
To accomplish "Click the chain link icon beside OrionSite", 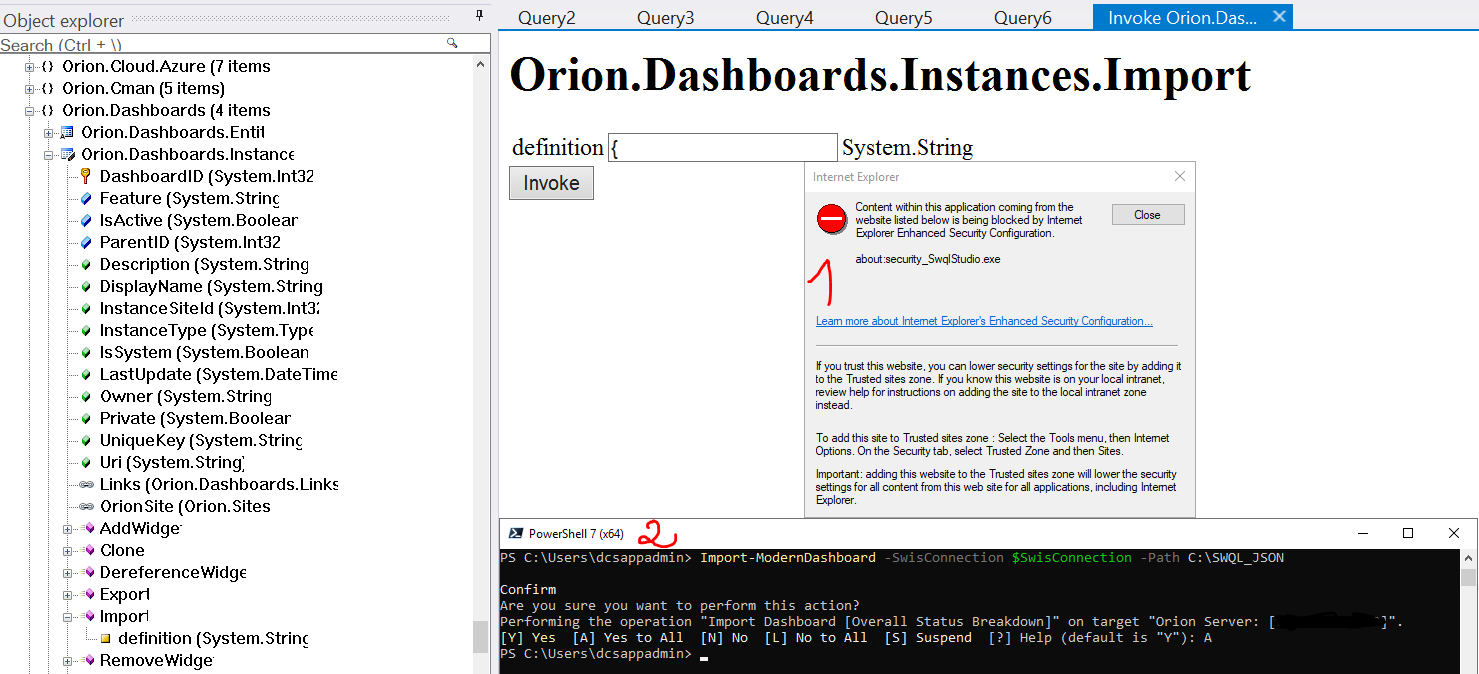I will pyautogui.click(x=86, y=507).
